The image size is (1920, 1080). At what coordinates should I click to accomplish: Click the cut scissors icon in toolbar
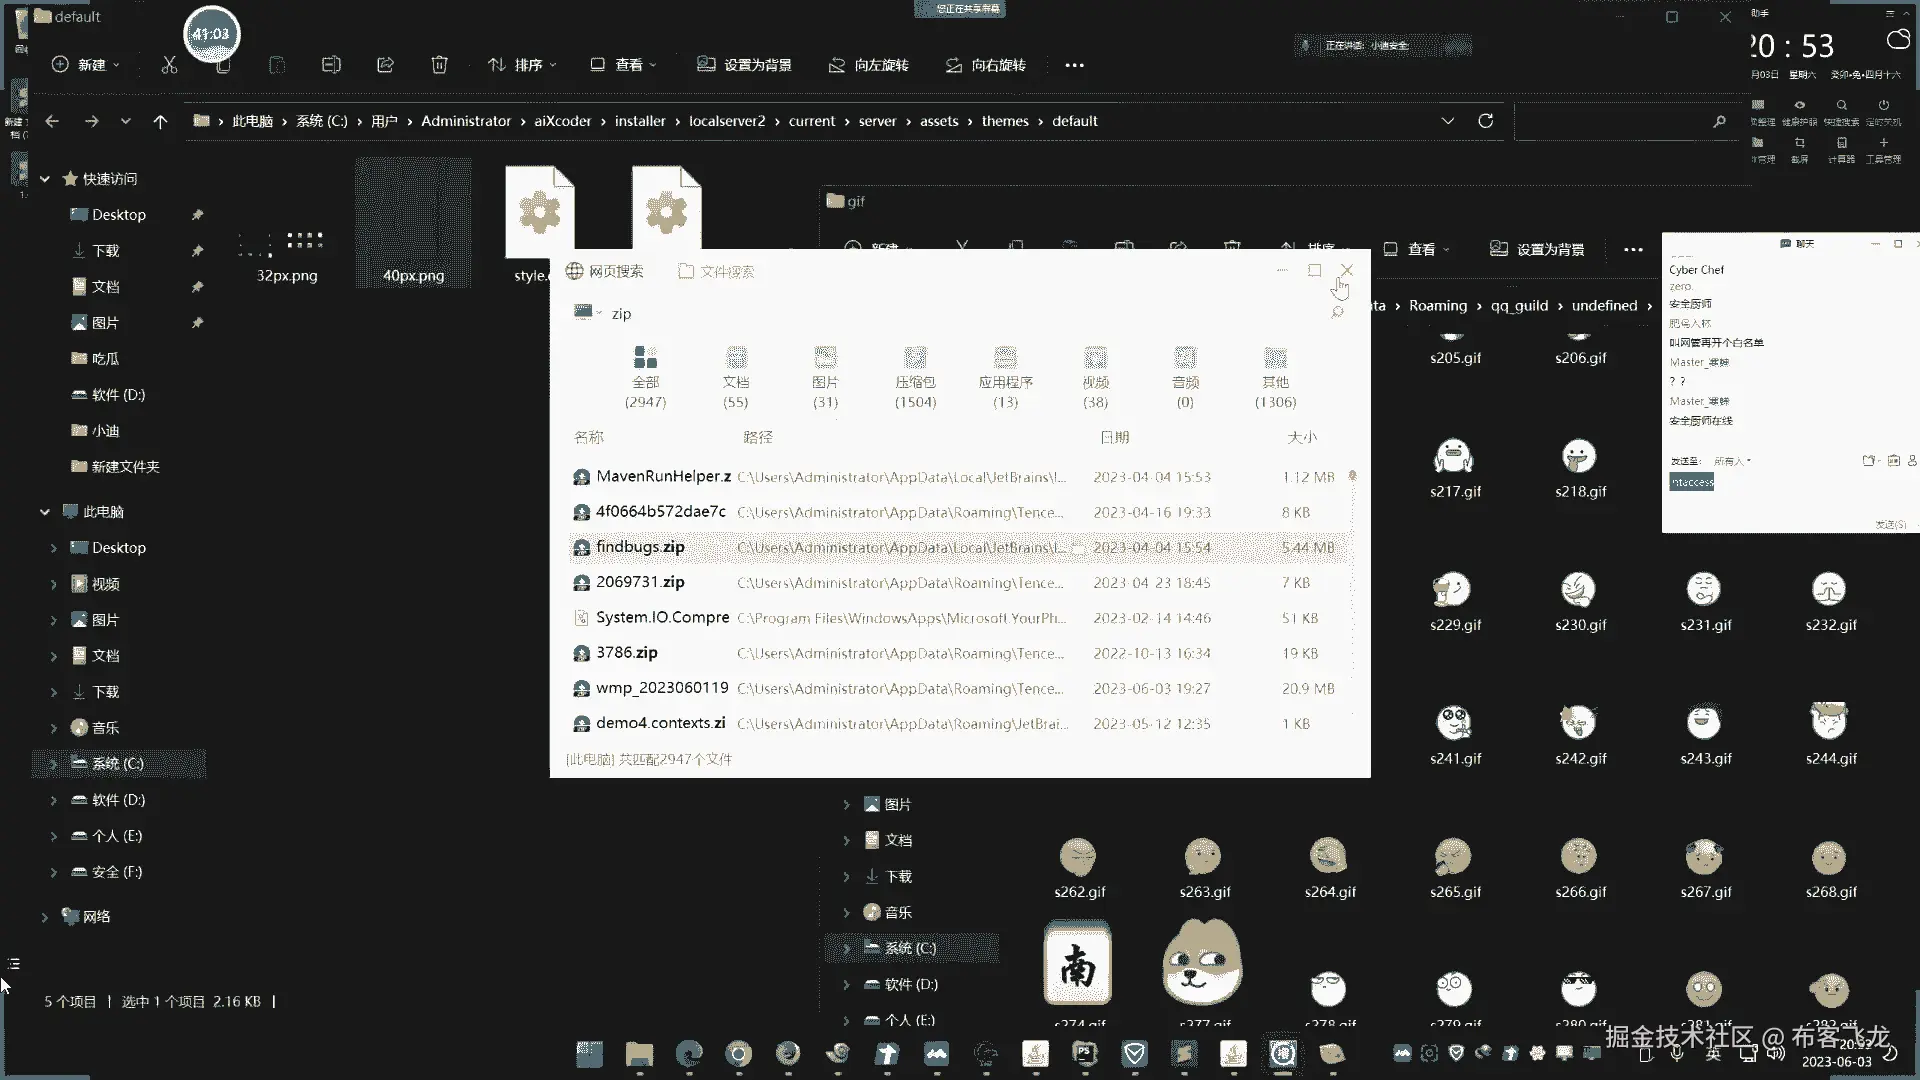(x=169, y=65)
